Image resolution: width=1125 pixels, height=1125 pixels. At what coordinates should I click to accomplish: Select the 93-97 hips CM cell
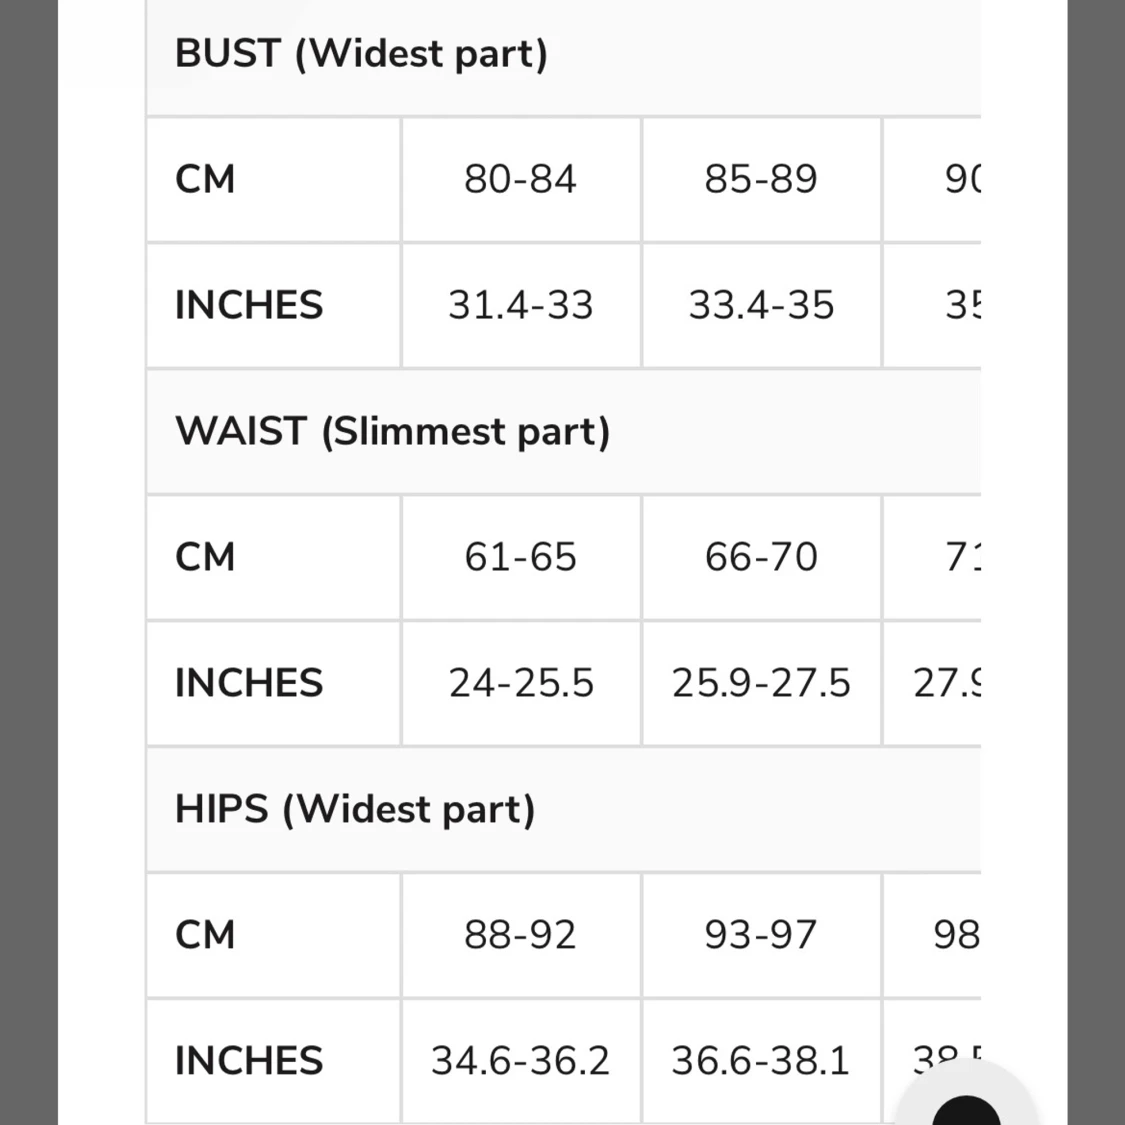[761, 936]
